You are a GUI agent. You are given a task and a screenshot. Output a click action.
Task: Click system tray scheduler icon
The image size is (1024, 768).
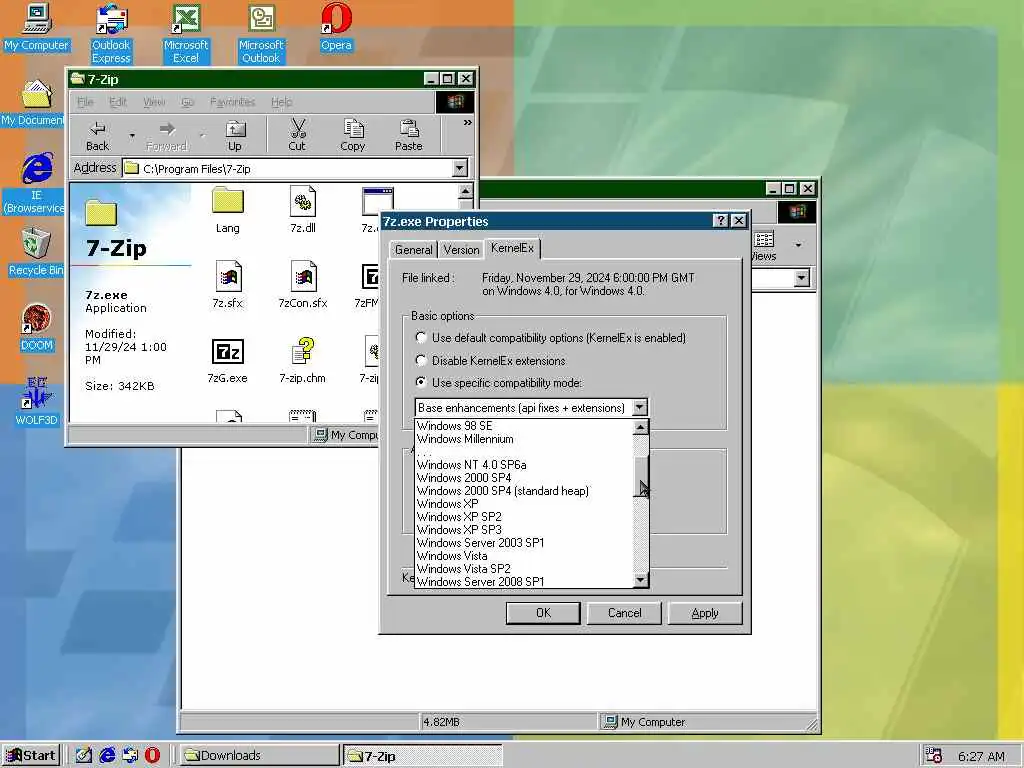[x=934, y=756]
